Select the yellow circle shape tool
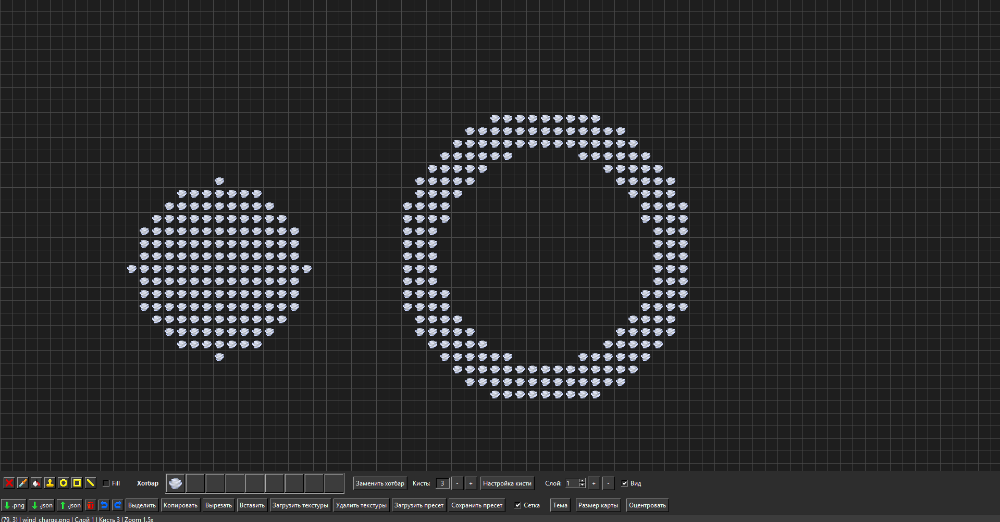The image size is (1000, 522). click(x=63, y=483)
